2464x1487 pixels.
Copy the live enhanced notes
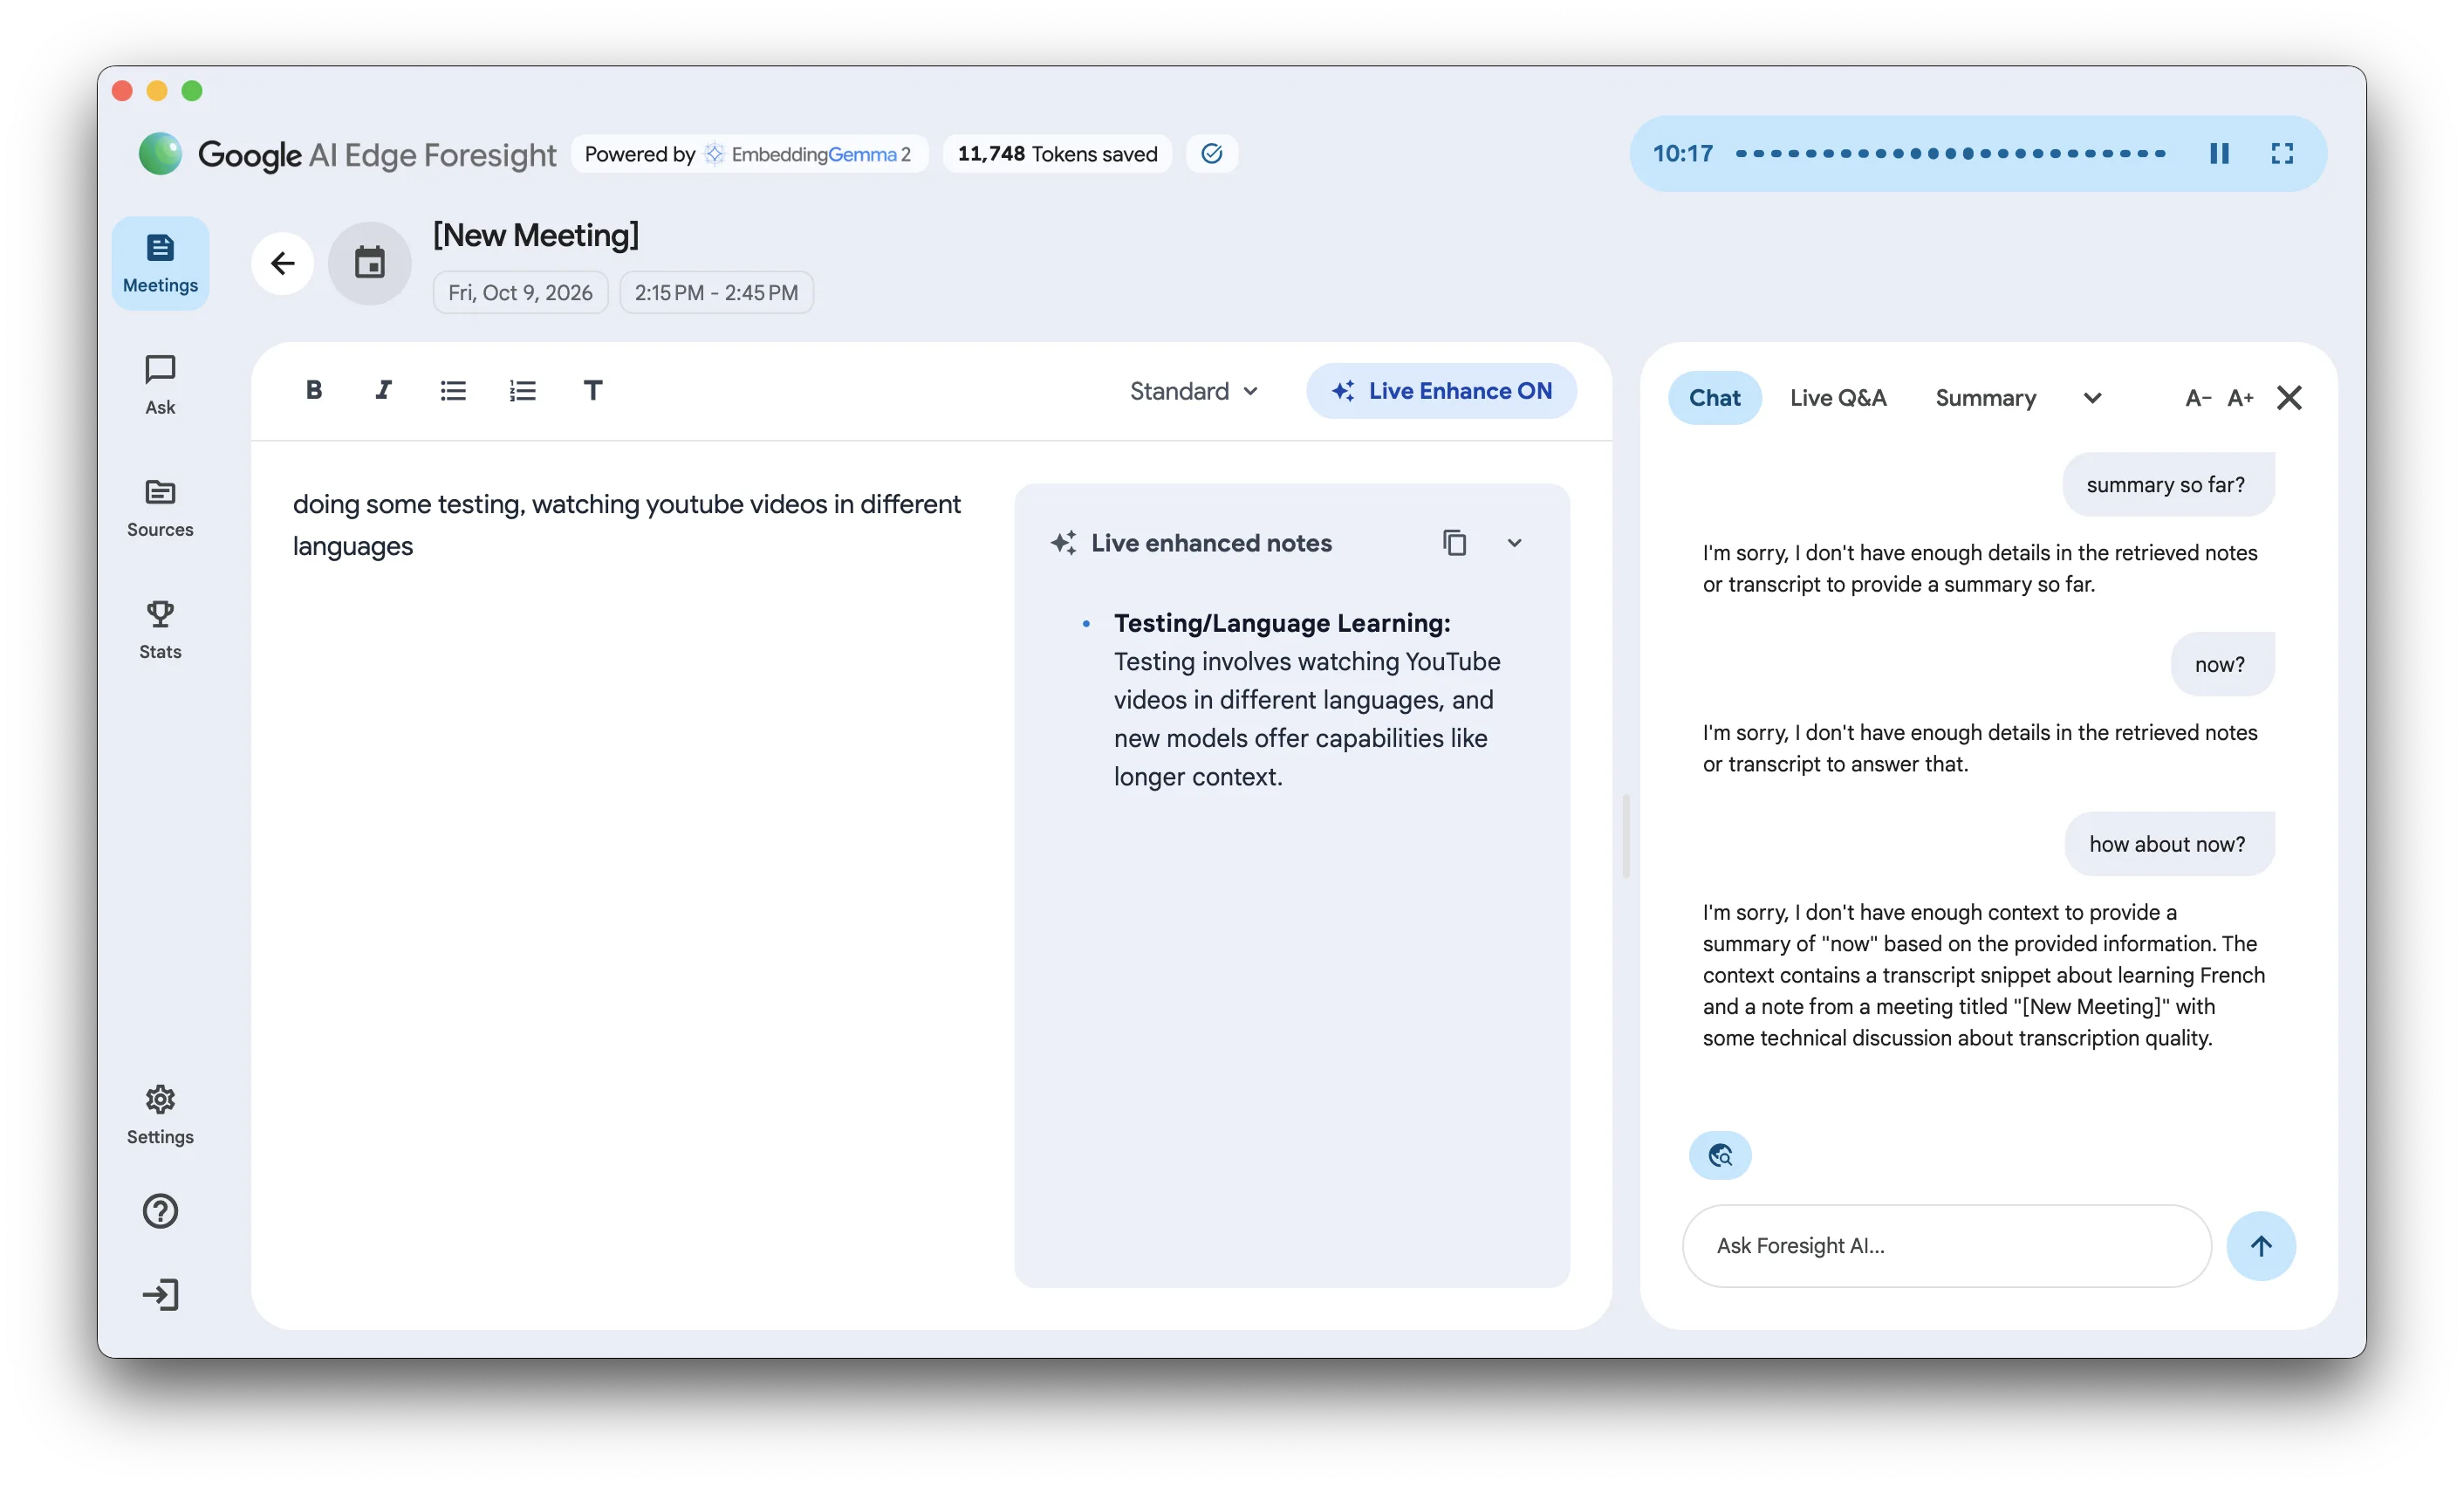coord(1455,543)
